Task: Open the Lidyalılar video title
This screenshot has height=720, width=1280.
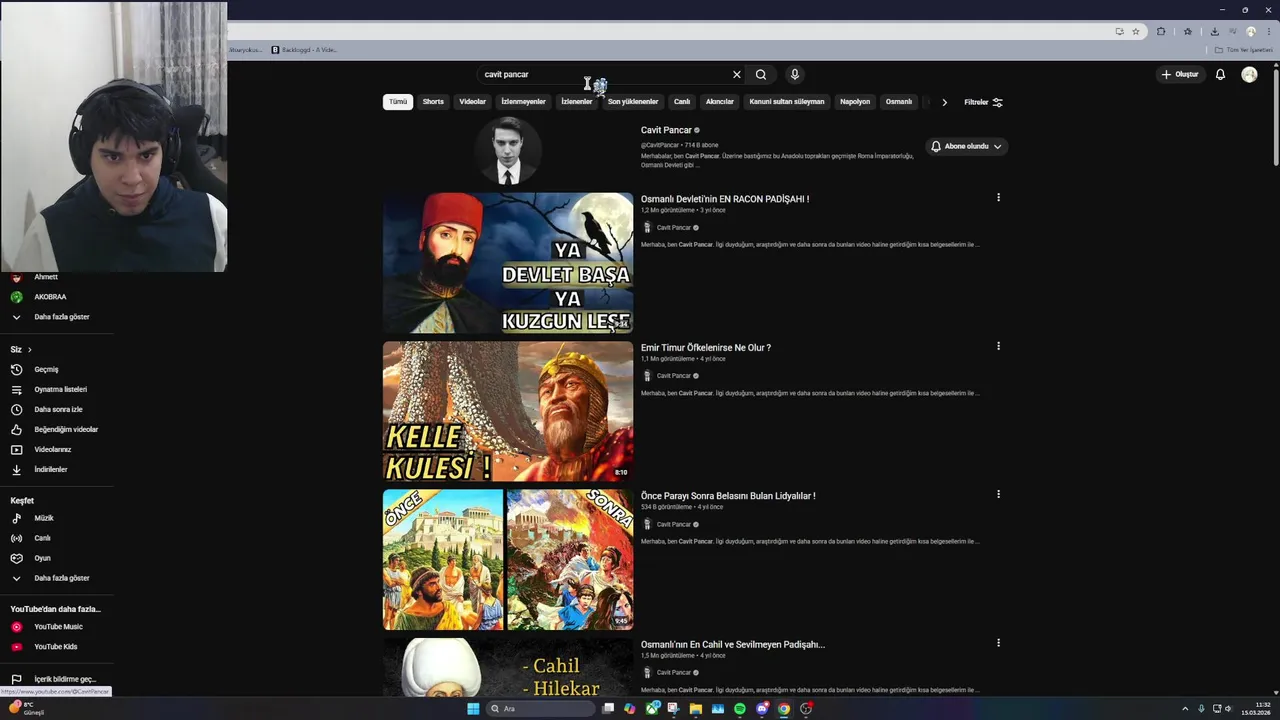Action: (x=728, y=496)
